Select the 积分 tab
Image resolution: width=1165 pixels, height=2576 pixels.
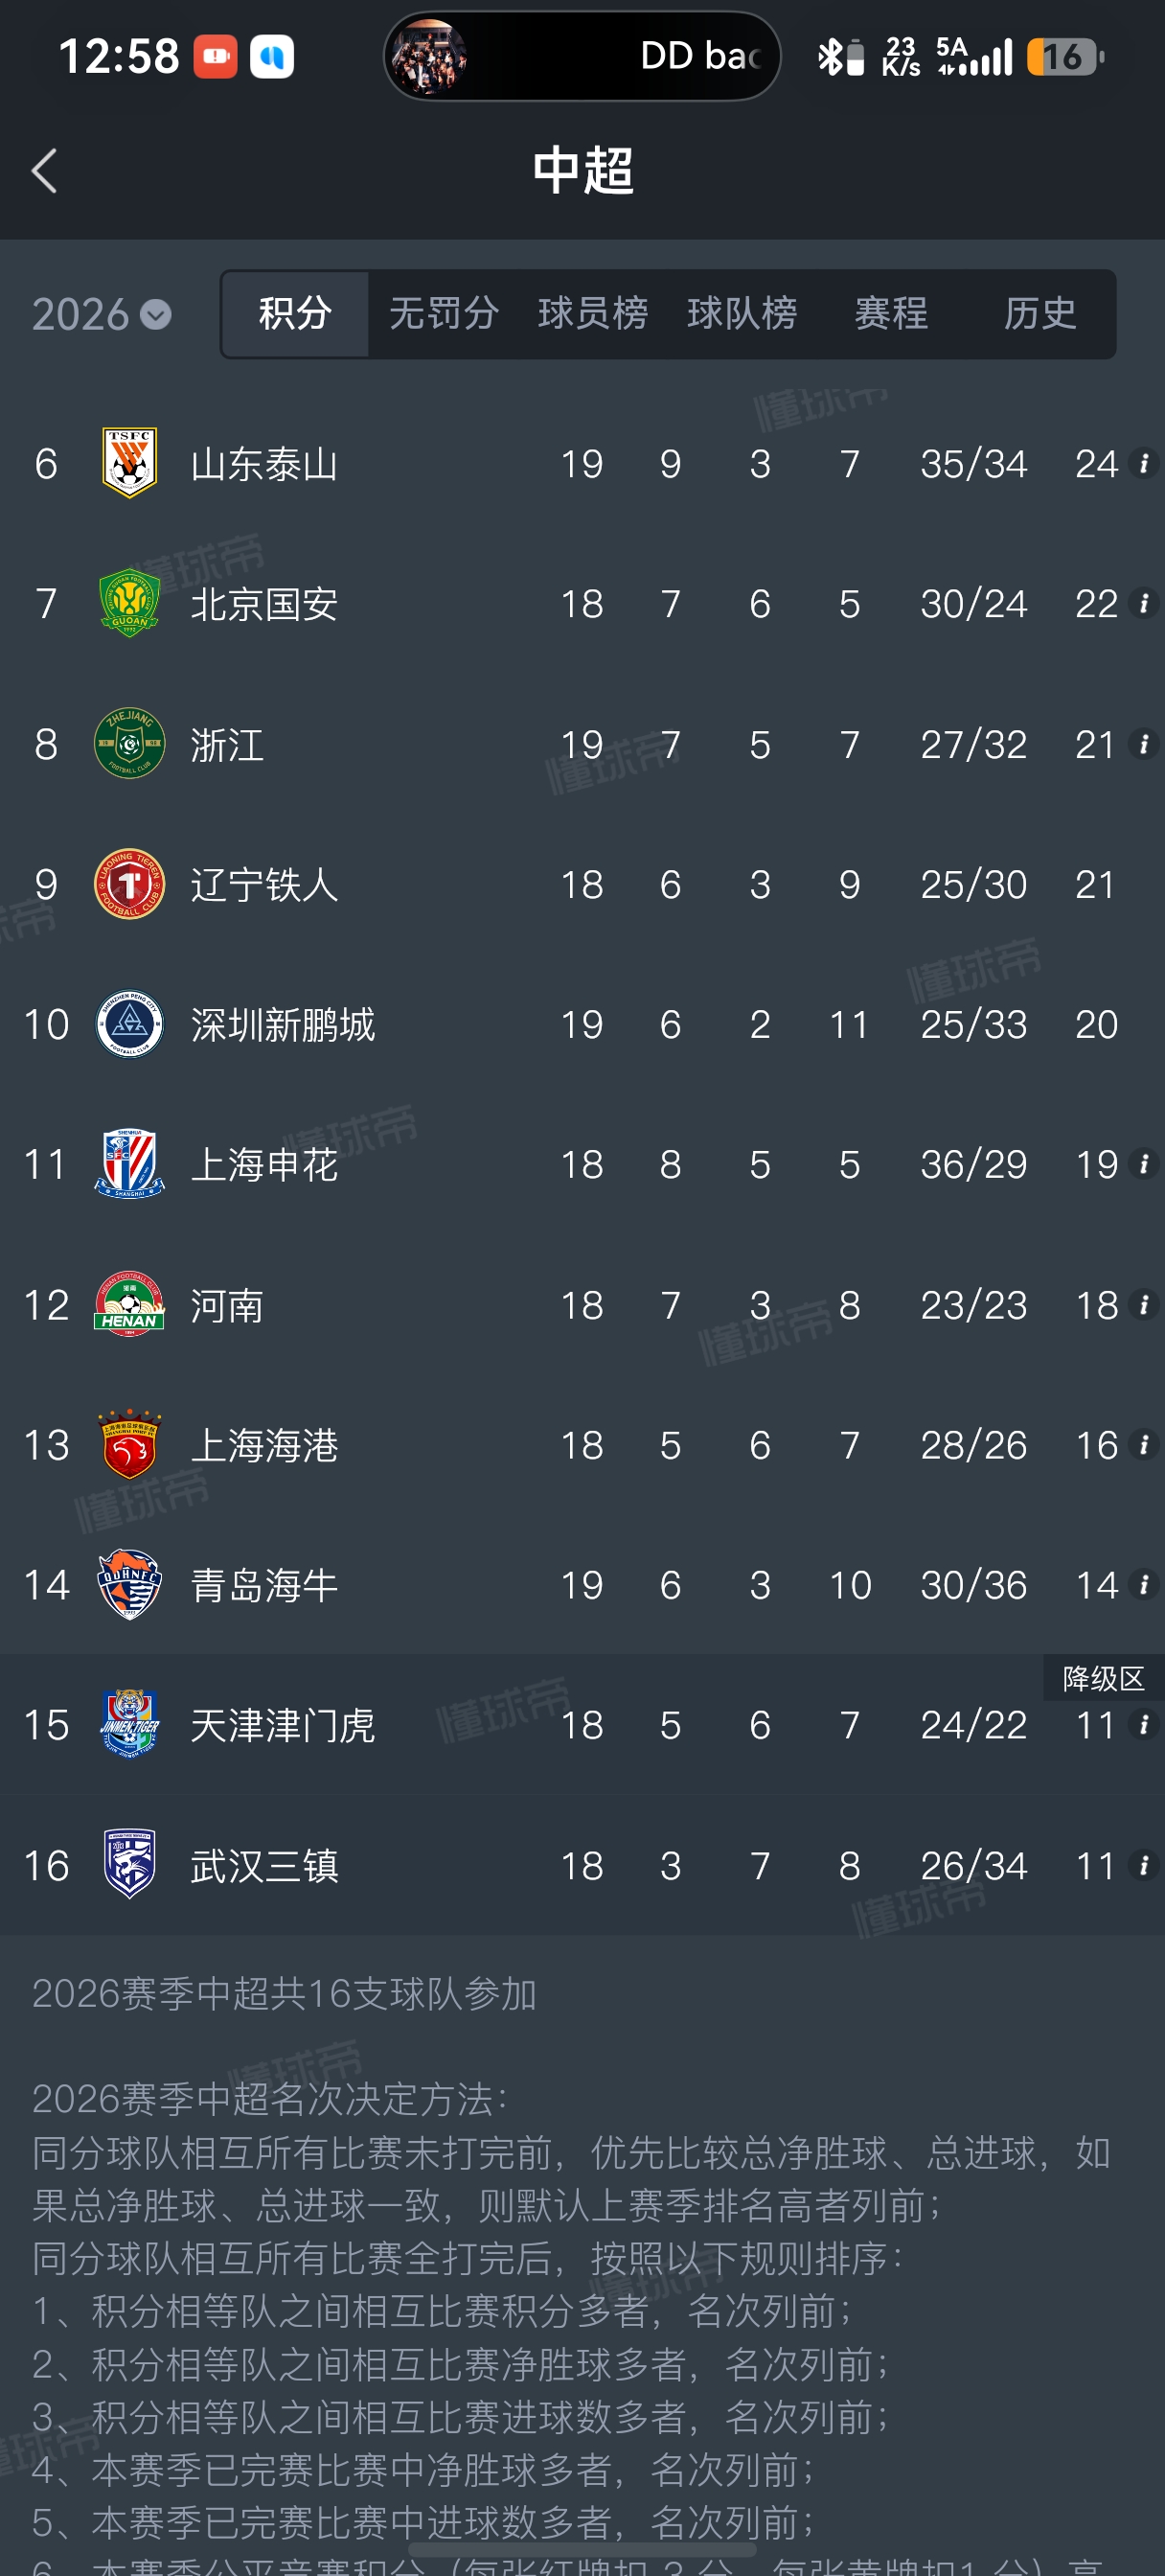click(x=295, y=314)
